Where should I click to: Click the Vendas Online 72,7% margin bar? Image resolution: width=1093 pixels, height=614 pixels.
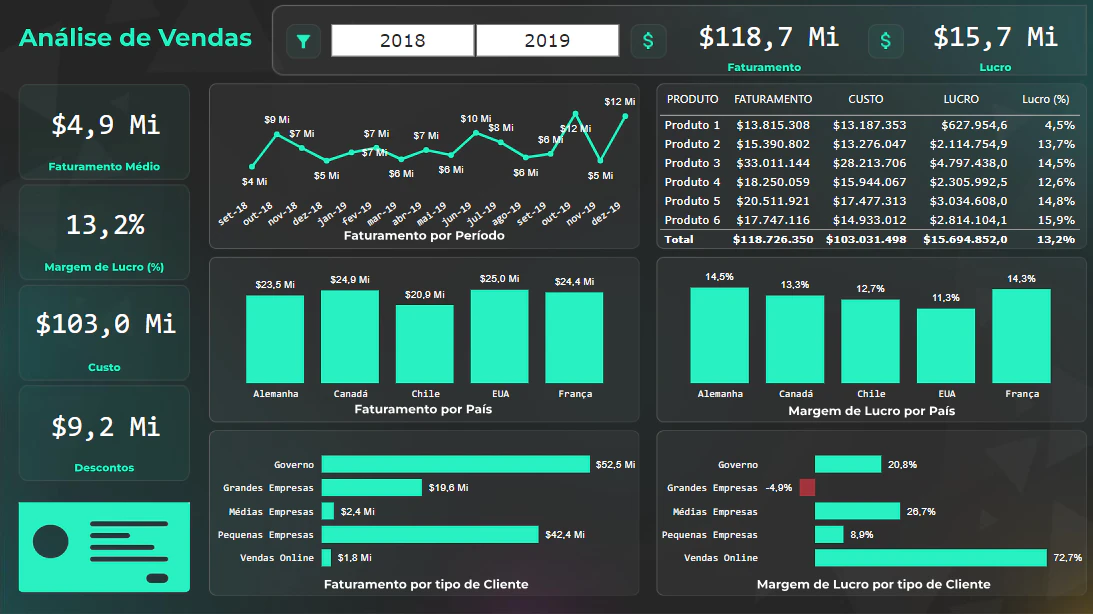pos(931,558)
